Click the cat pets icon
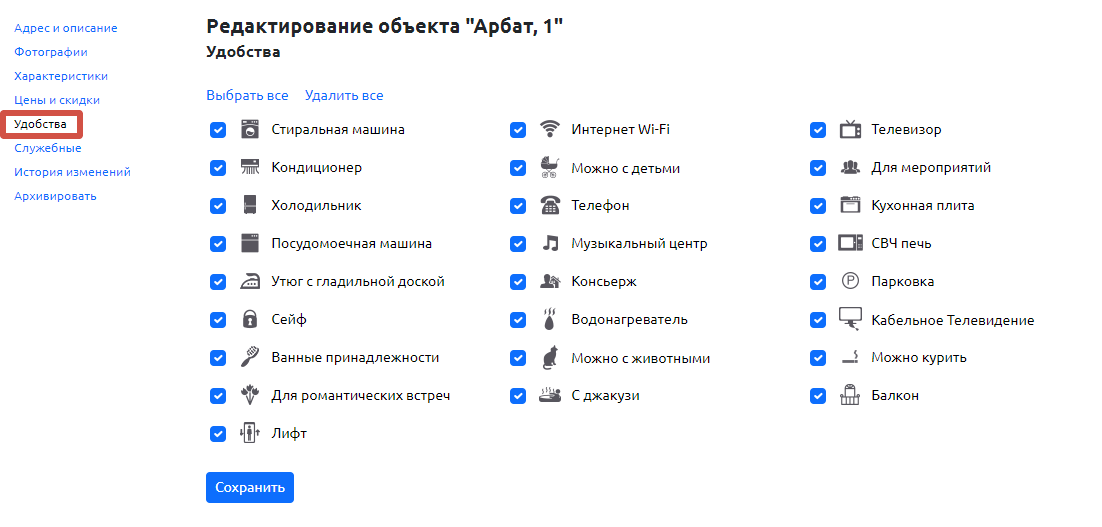Image resolution: width=1102 pixels, height=527 pixels. 550,358
